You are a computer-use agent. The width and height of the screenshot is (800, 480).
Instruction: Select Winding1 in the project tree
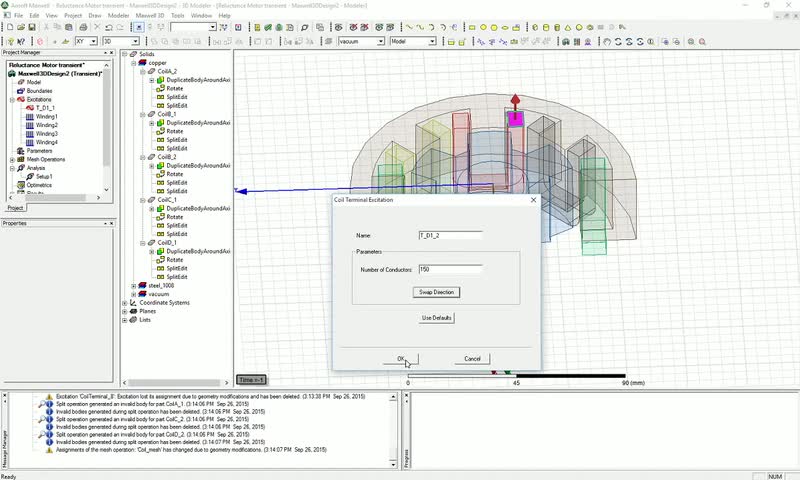coord(46,117)
